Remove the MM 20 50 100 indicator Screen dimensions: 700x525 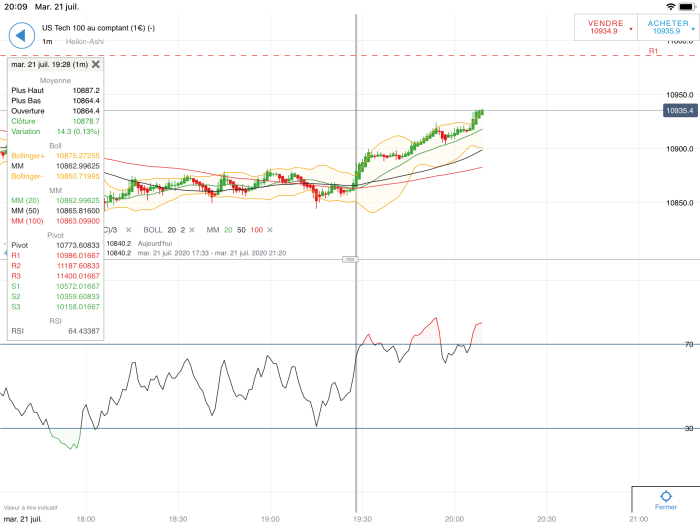(x=270, y=230)
